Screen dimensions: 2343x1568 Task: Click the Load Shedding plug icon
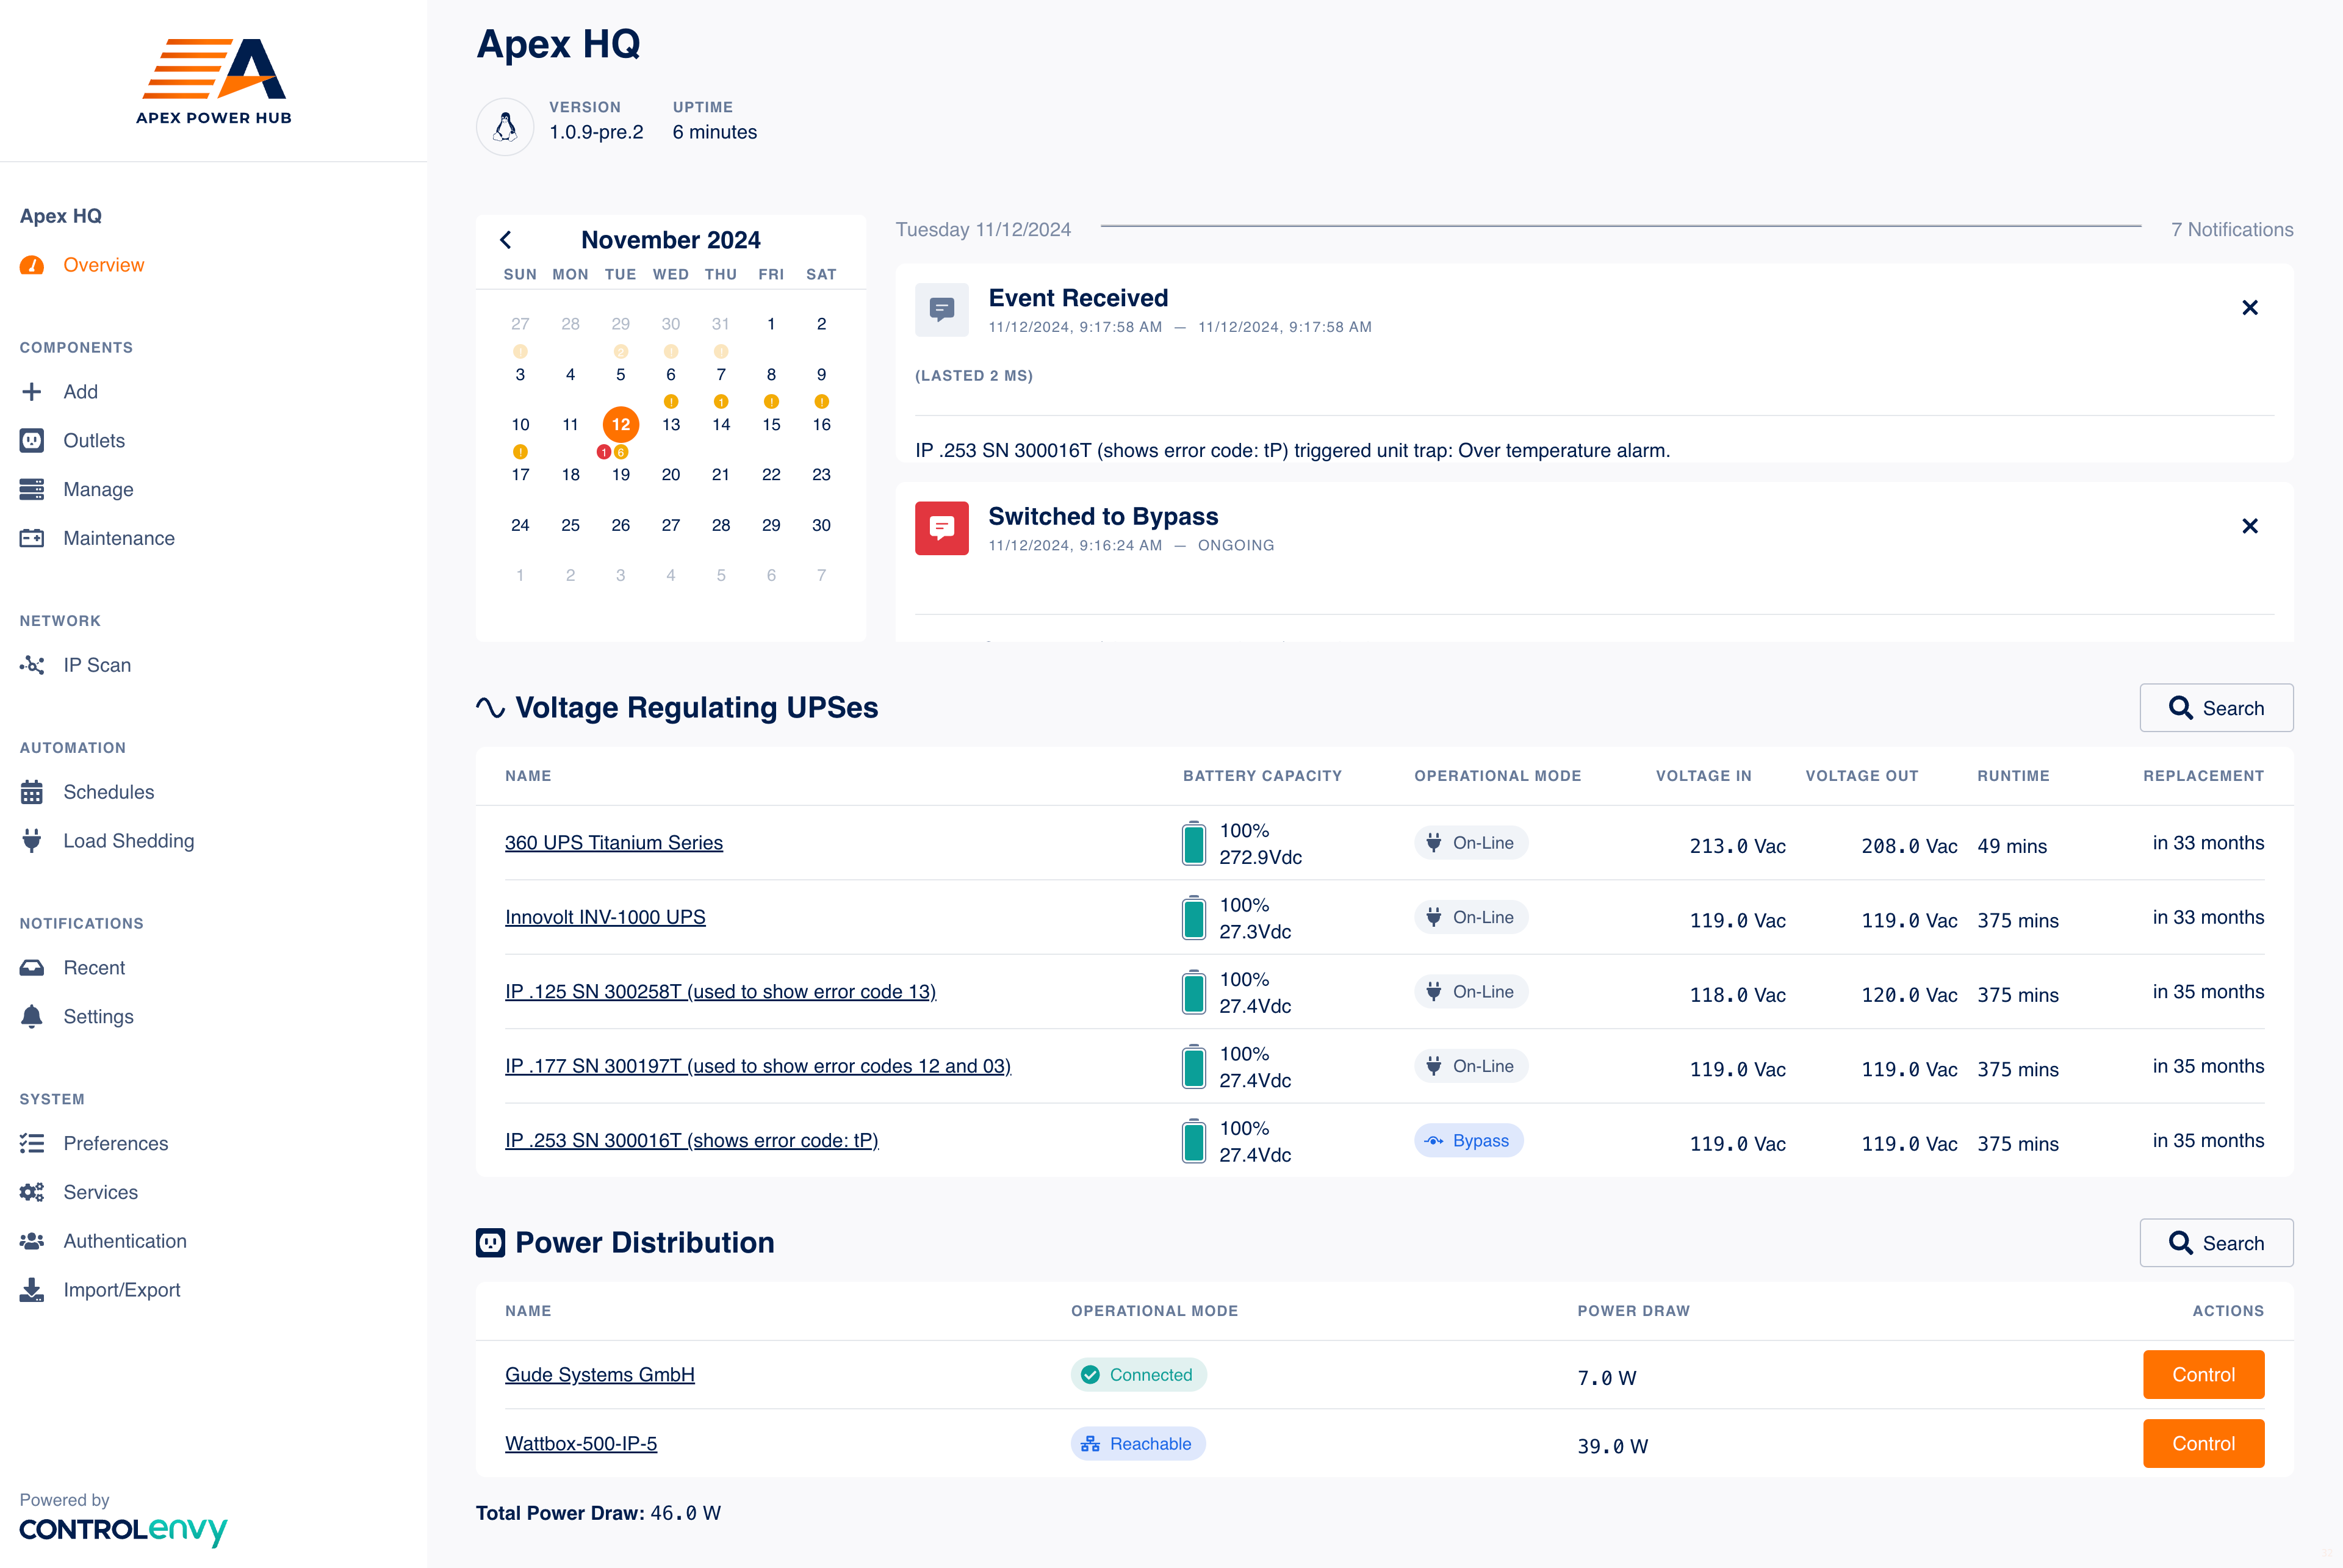[x=32, y=841]
